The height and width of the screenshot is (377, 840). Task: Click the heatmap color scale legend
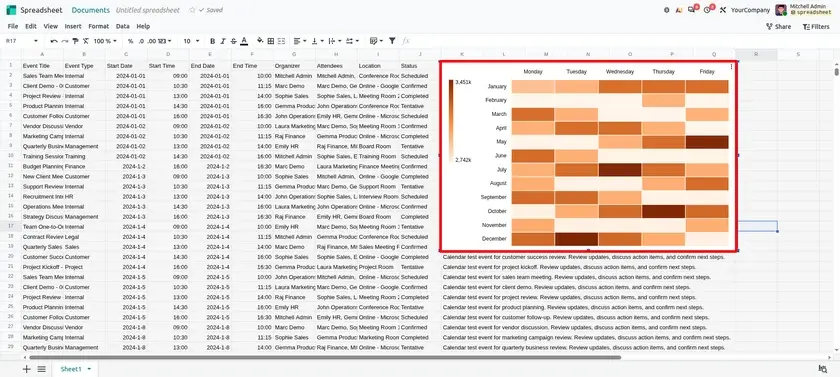451,120
